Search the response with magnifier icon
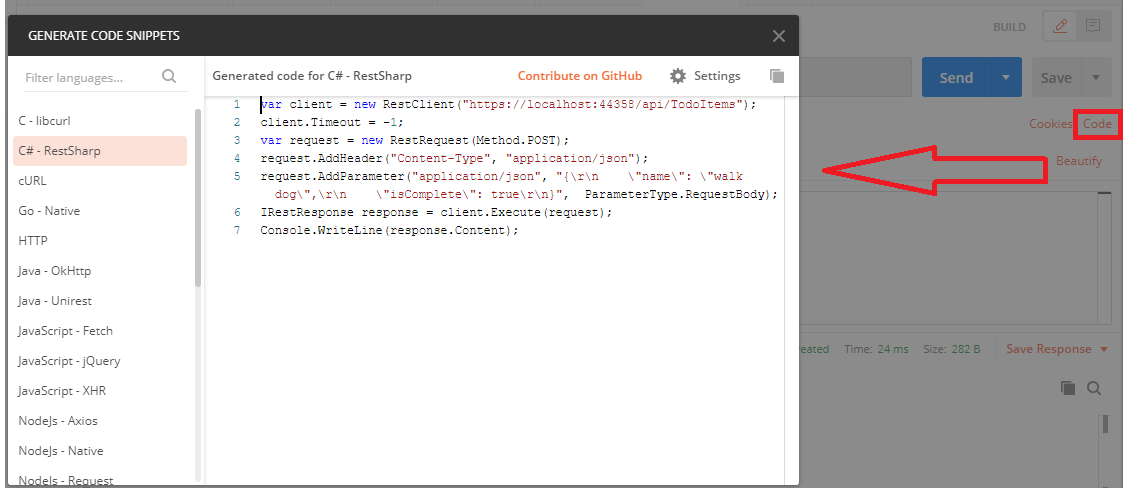The height and width of the screenshot is (490, 1123). coord(1094,388)
